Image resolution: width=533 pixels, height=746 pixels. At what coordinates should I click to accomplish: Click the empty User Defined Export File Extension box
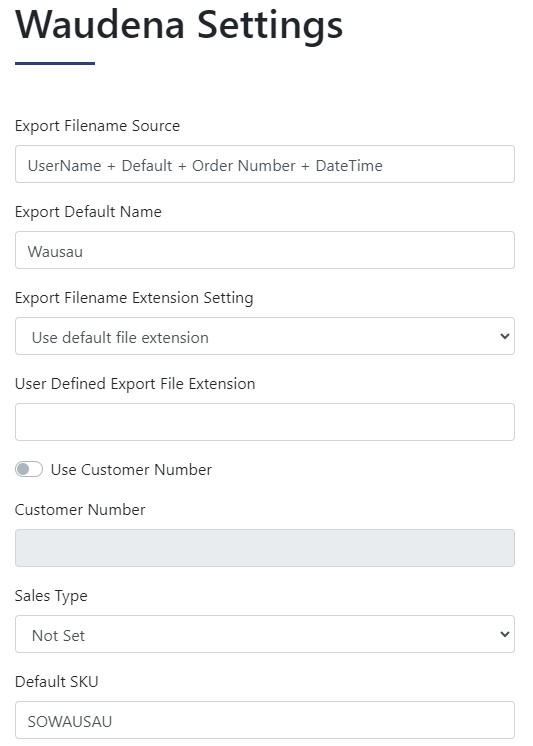click(x=265, y=422)
